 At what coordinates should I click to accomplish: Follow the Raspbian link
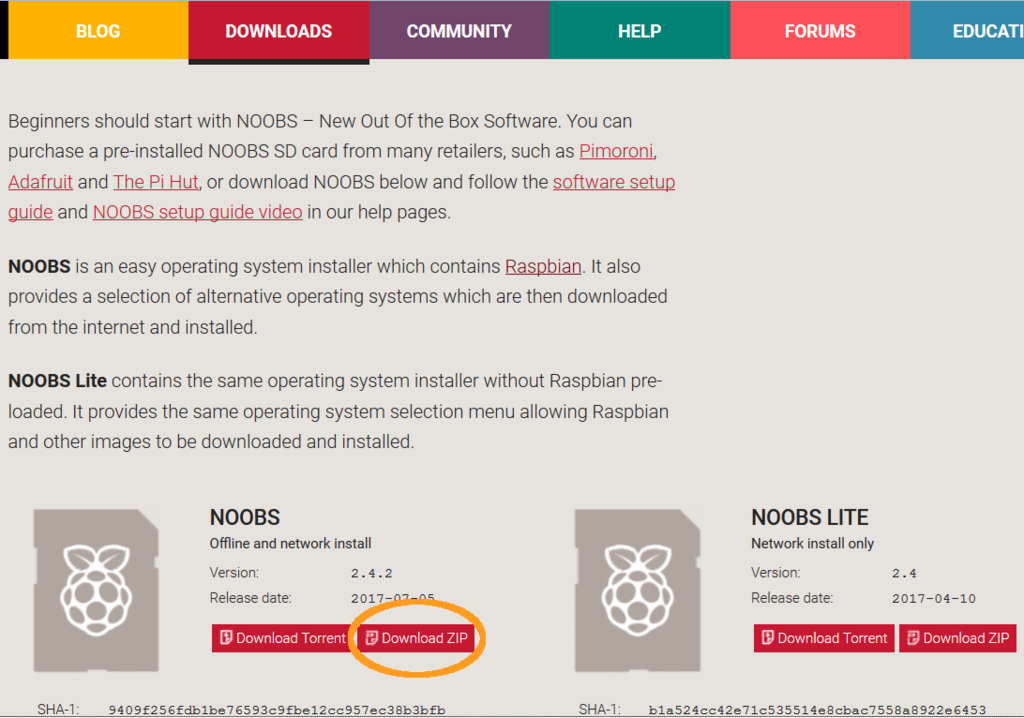pyautogui.click(x=543, y=267)
